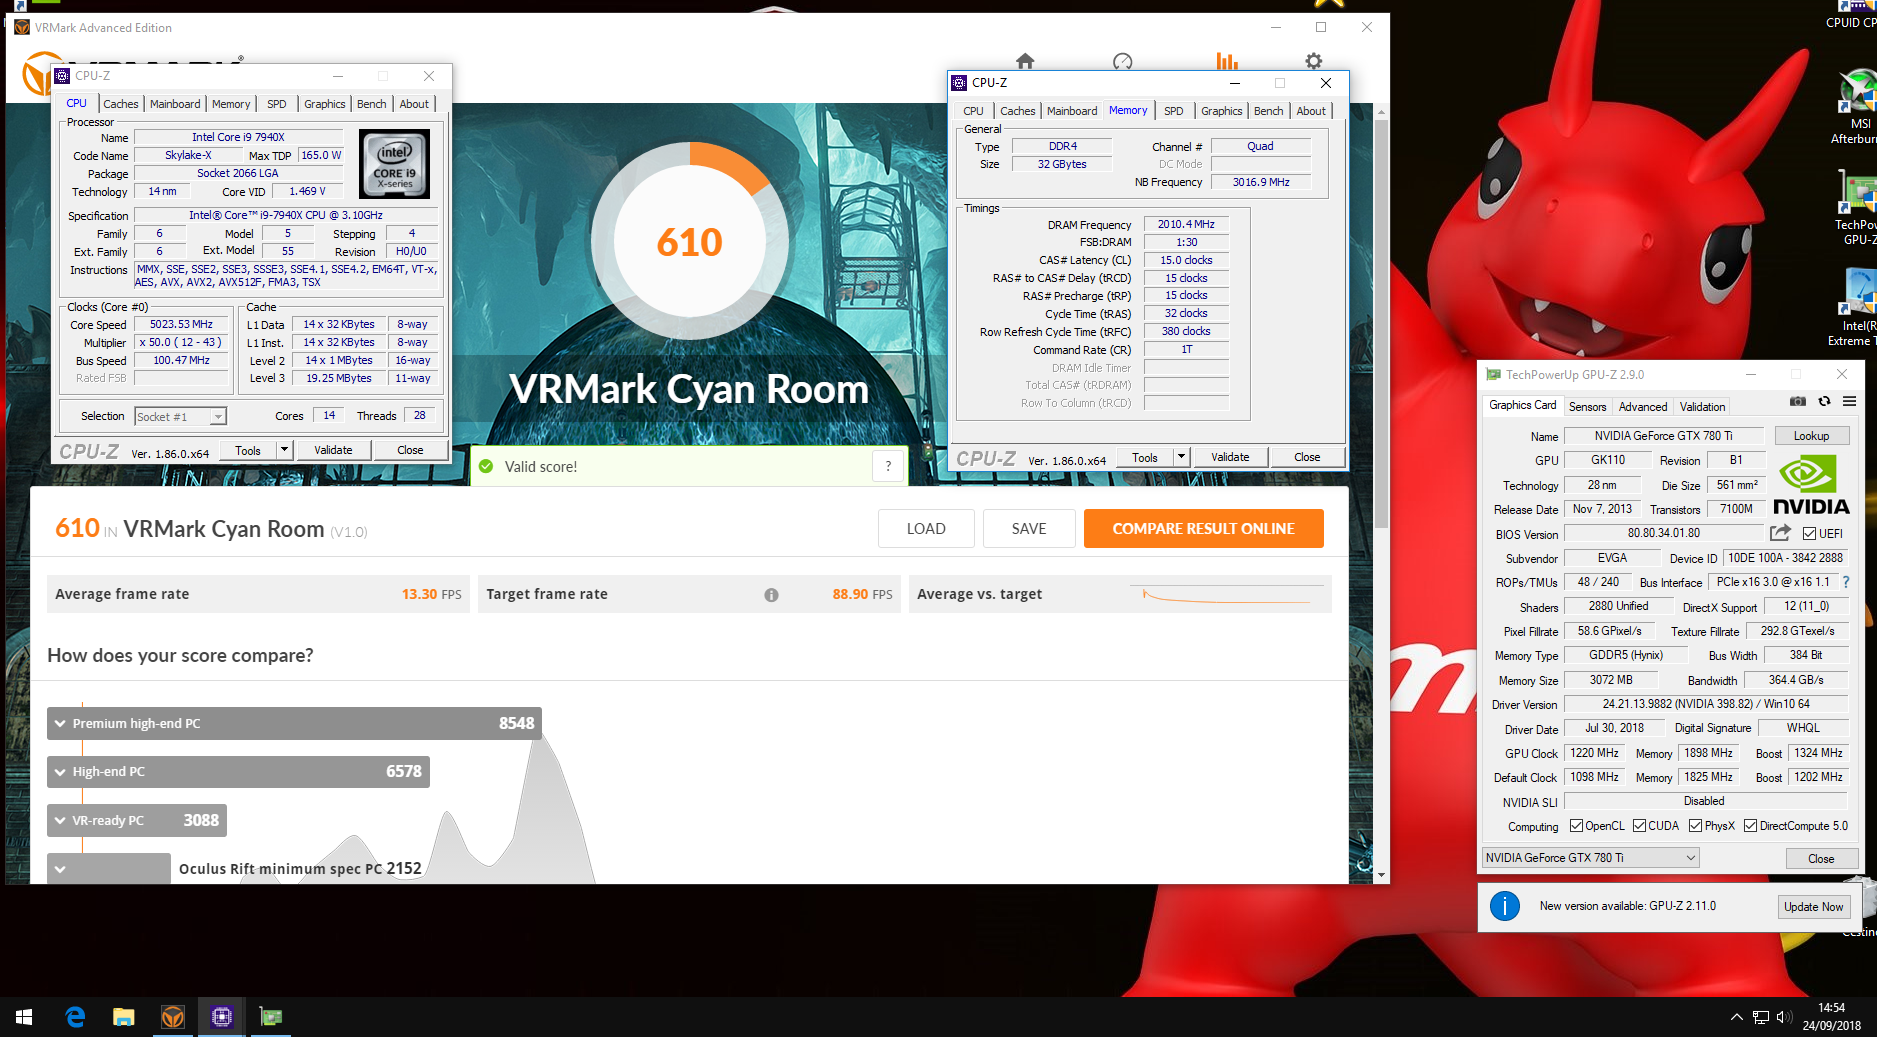1877x1037 pixels.
Task: Open VRMark settings gear icon
Action: pos(1313,61)
